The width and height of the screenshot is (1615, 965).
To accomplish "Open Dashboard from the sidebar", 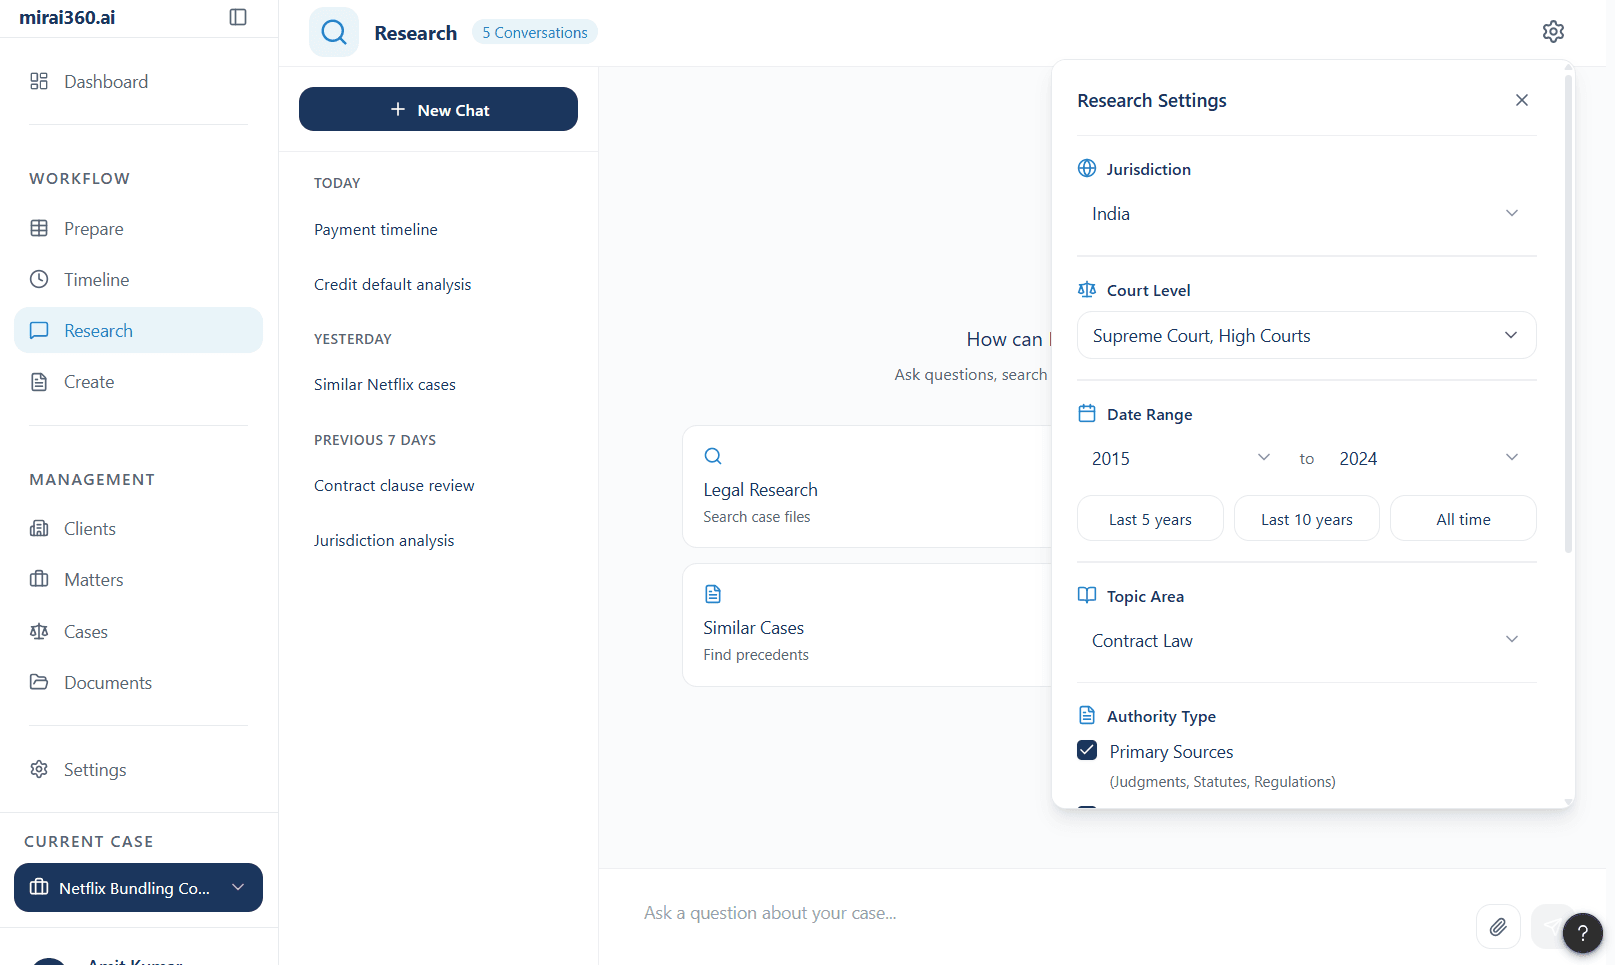I will coord(106,82).
